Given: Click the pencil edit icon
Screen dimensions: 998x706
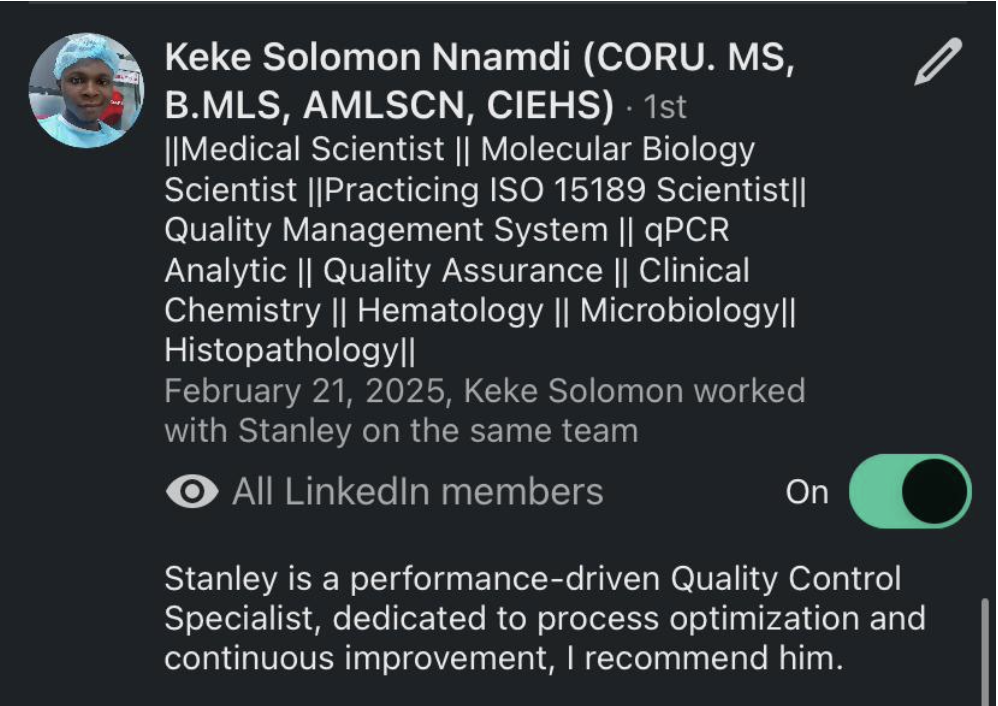Looking at the screenshot, I should (938, 61).
